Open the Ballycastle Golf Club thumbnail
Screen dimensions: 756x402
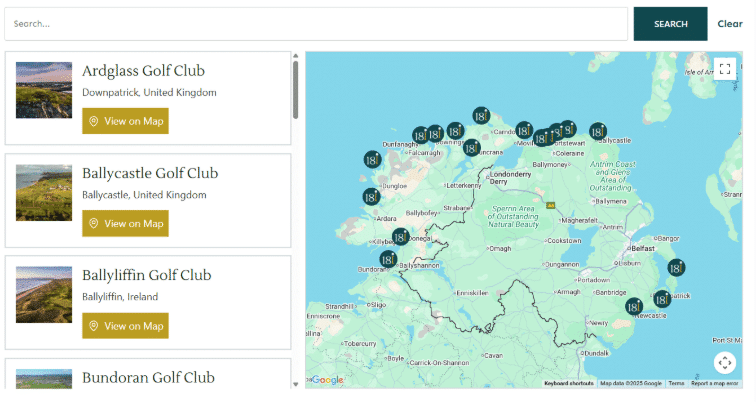pyautogui.click(x=44, y=193)
